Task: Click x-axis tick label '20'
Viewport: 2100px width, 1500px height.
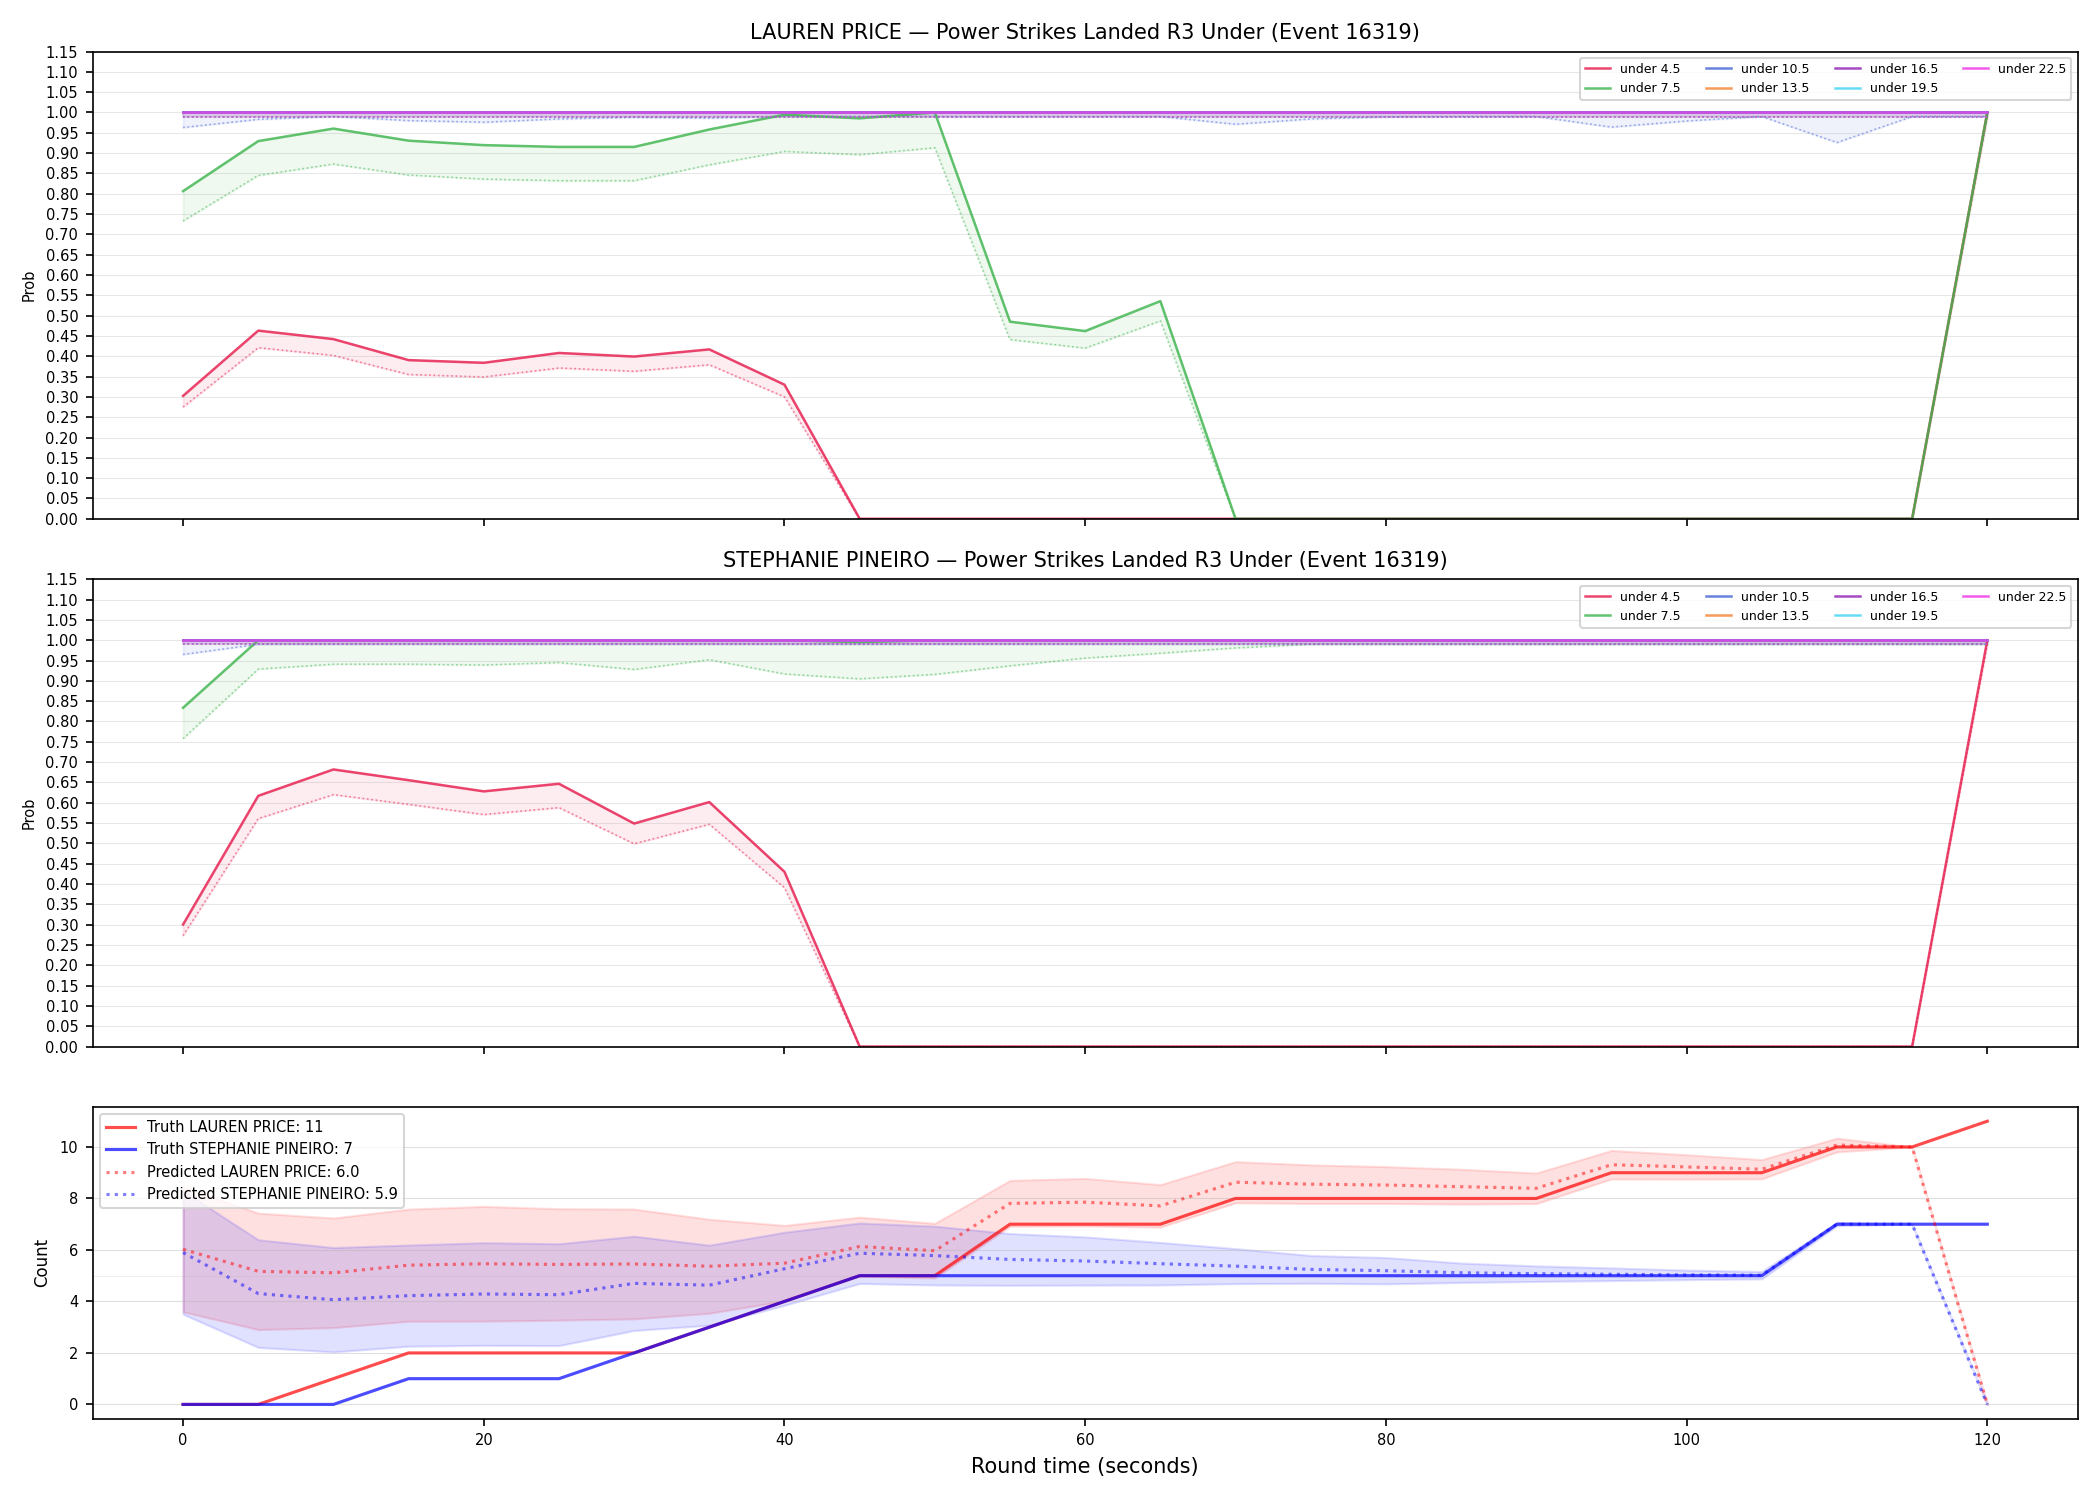Action: pos(484,1440)
